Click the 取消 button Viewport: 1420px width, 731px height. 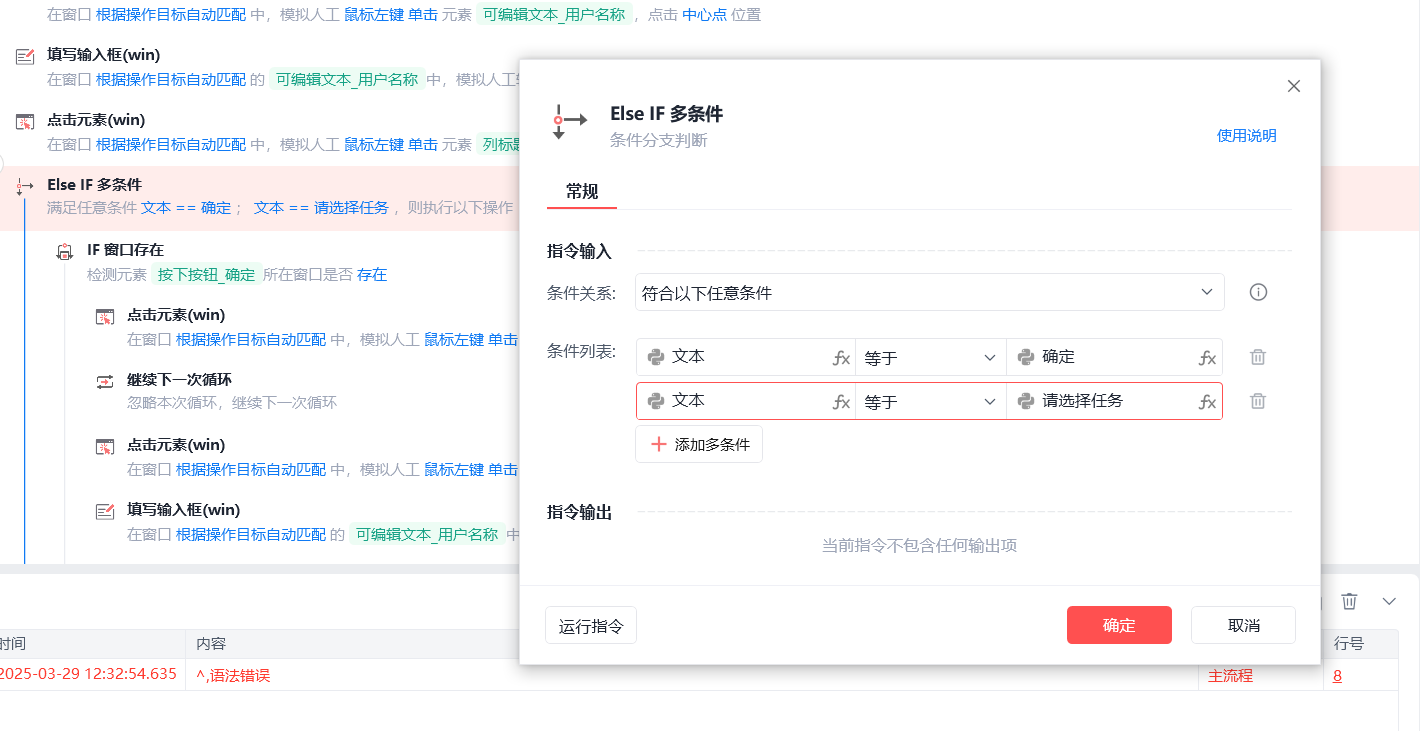1243,625
